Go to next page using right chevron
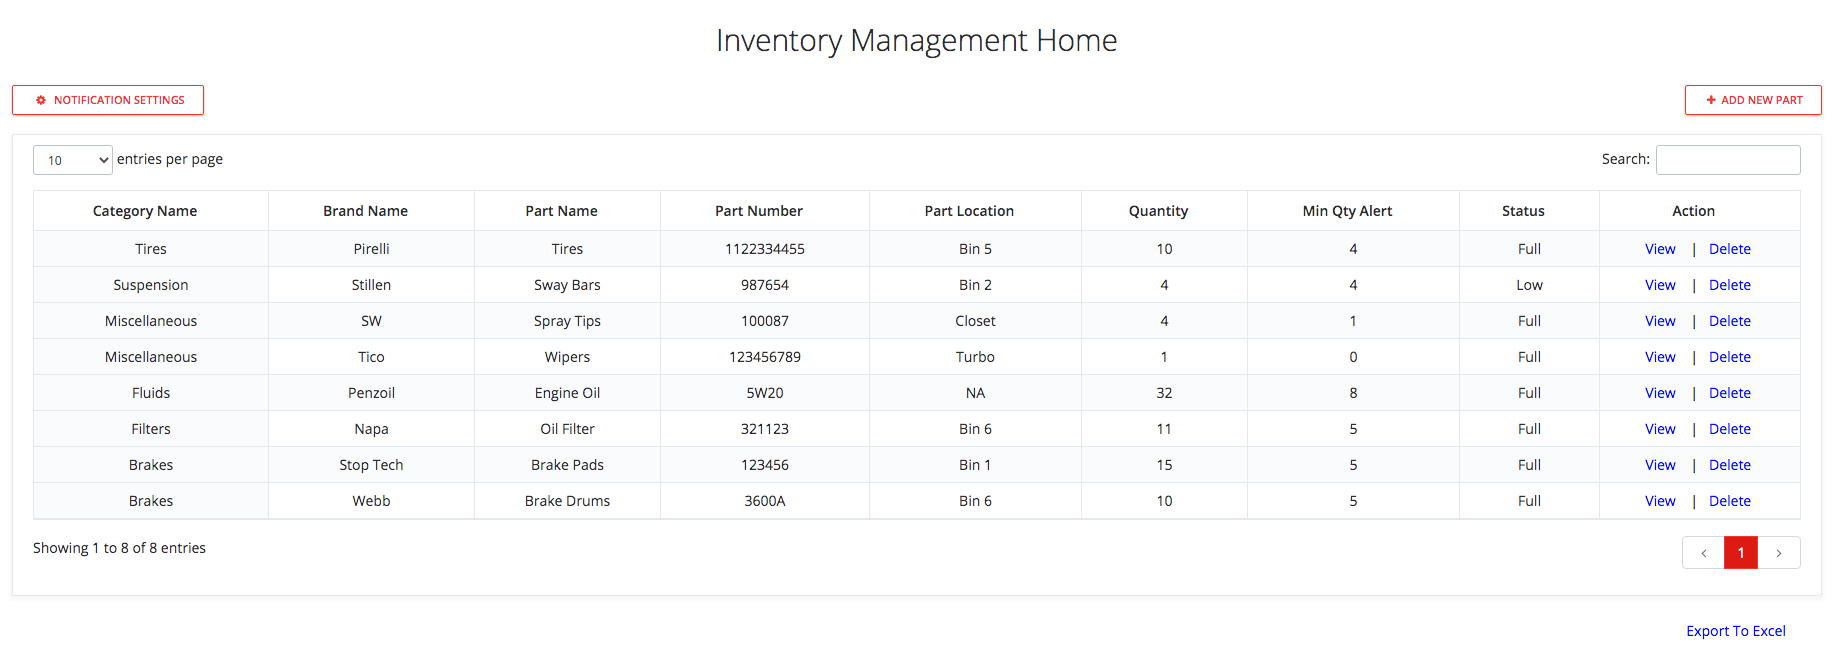1844x651 pixels. 1778,553
